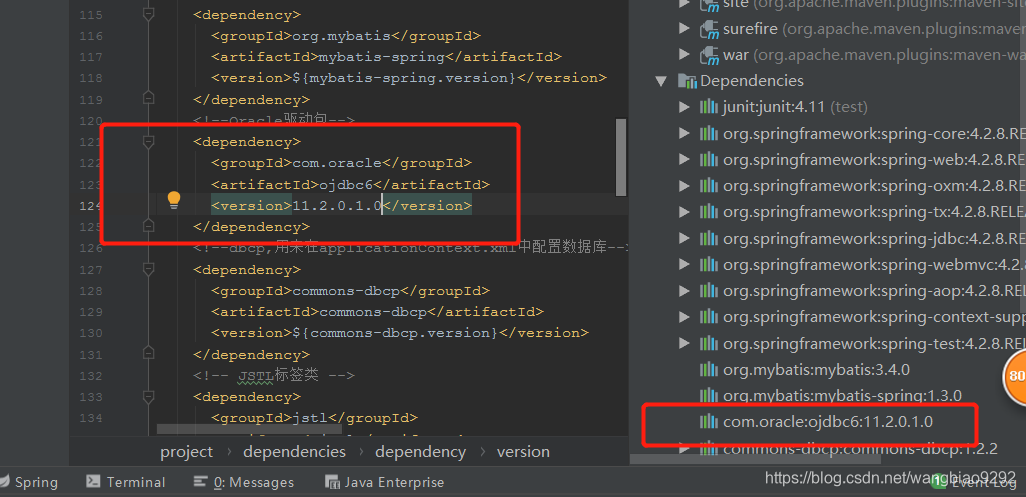
Task: Click 'commons-dbcp' artifactId on line 129
Action: [x=373, y=312]
